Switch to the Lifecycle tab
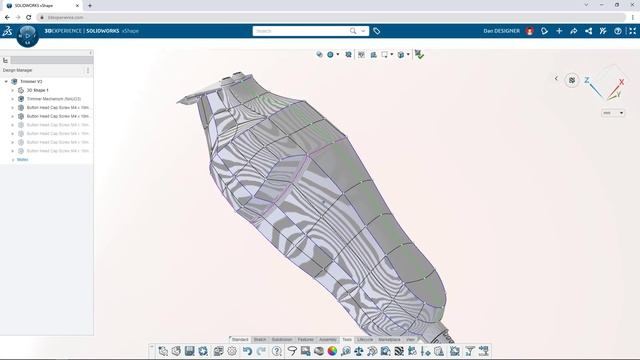 365,340
